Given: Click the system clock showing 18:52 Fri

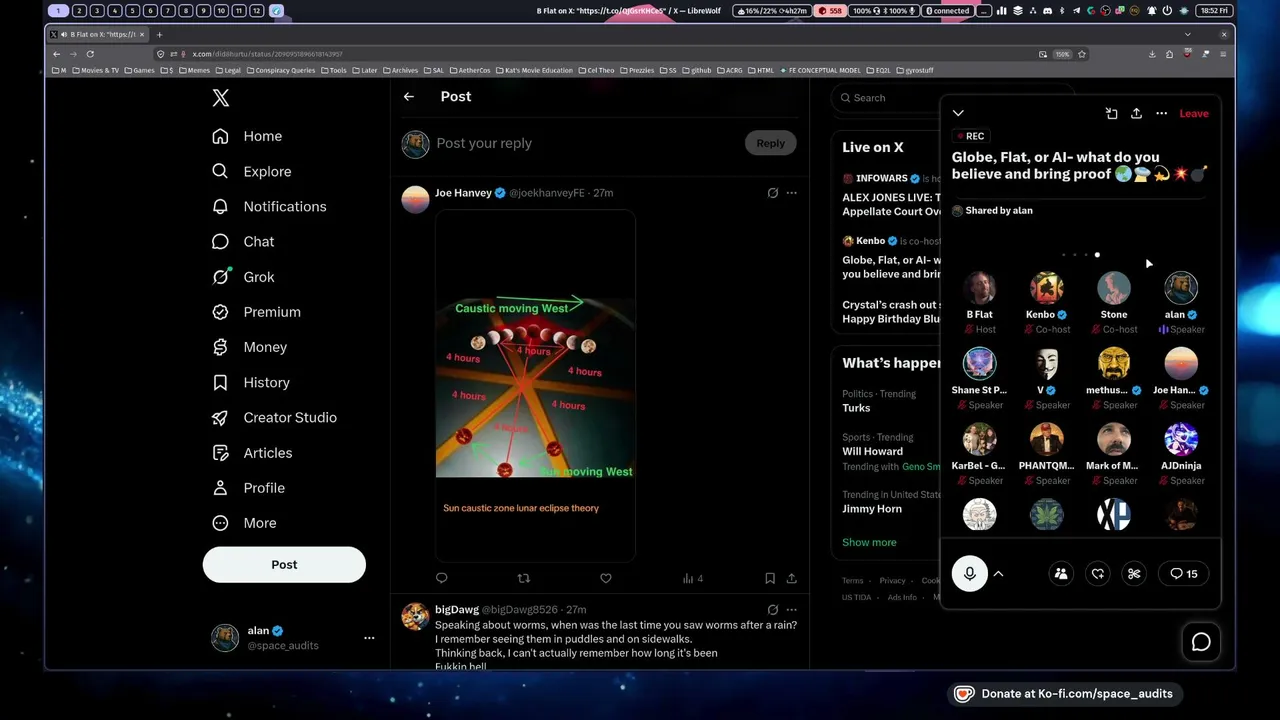Looking at the screenshot, I should 1214,11.
